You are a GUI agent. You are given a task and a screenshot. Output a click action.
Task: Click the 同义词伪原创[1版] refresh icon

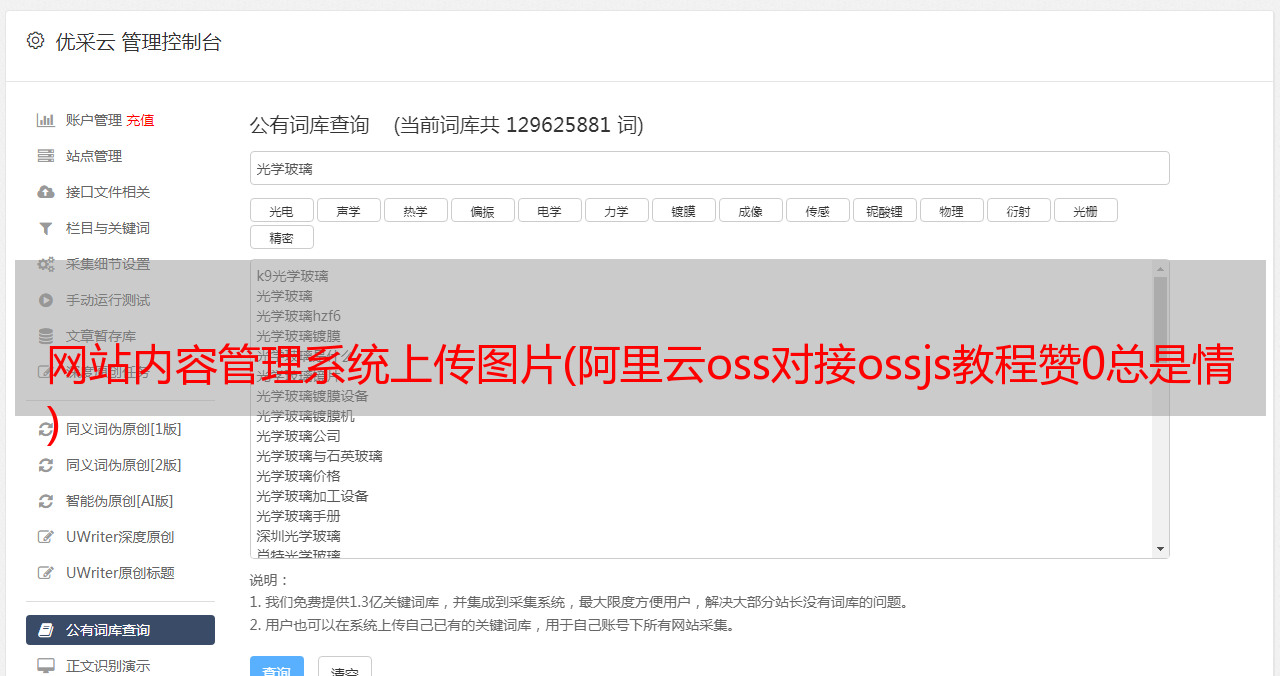pyautogui.click(x=46, y=429)
